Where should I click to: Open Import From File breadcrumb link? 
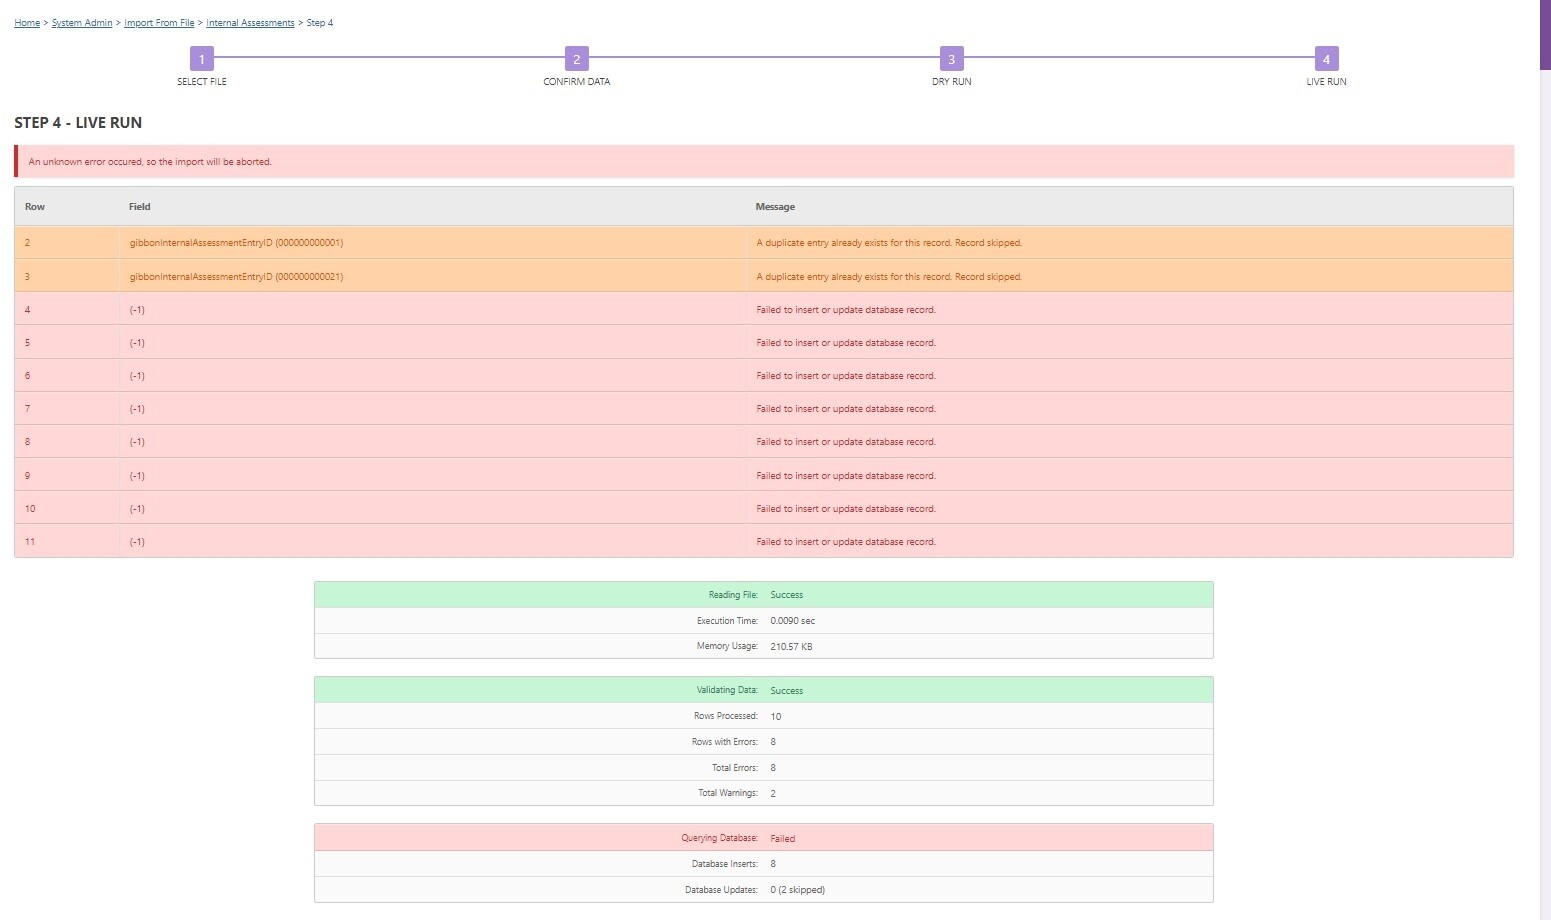coord(159,23)
